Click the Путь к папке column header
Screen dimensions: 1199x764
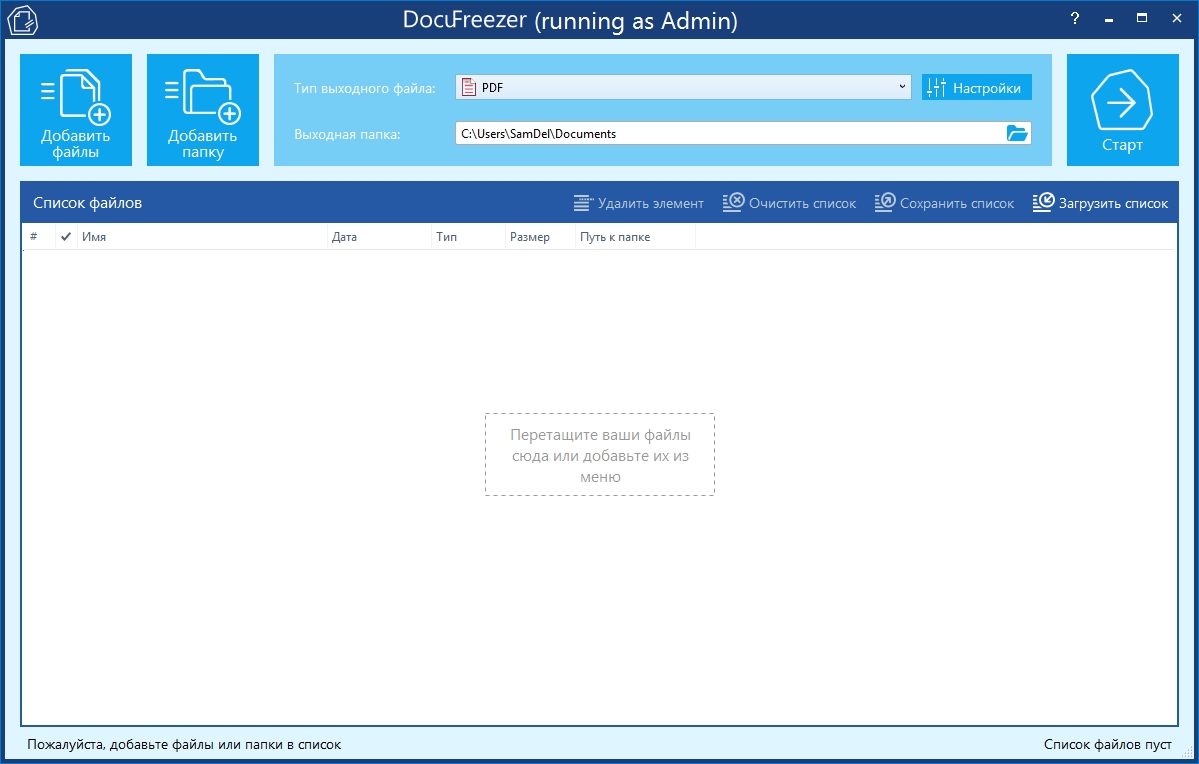tap(634, 237)
